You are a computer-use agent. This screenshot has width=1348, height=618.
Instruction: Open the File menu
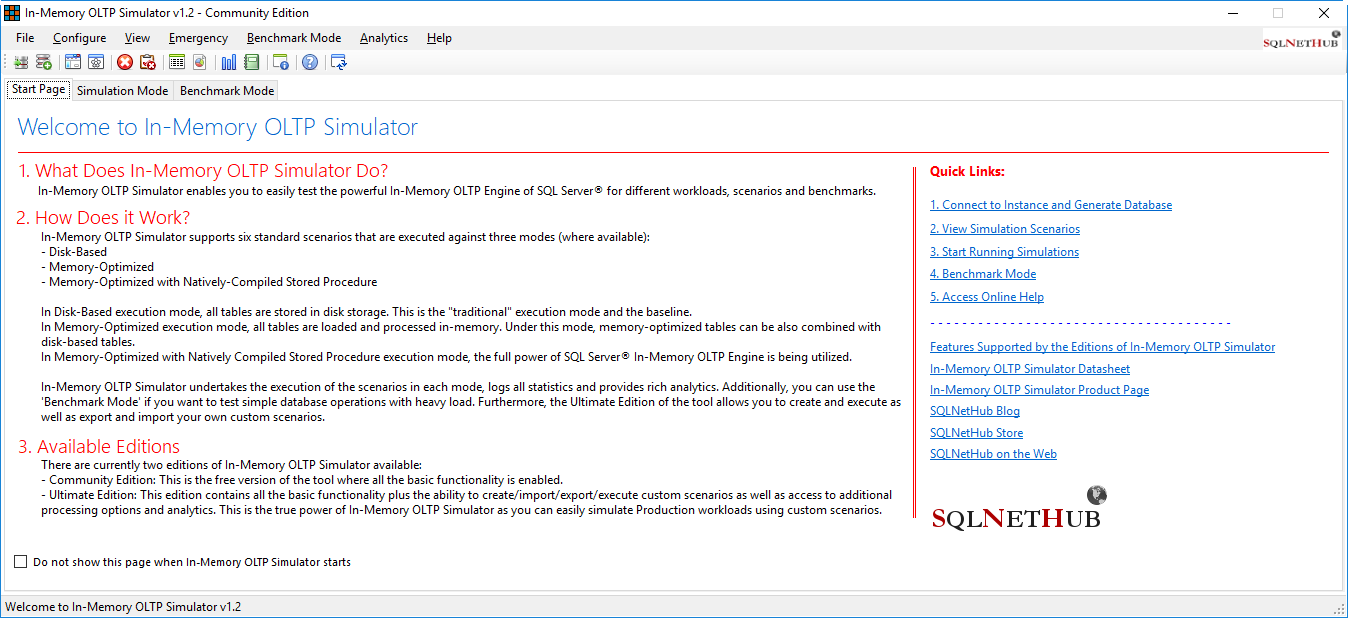click(x=25, y=38)
